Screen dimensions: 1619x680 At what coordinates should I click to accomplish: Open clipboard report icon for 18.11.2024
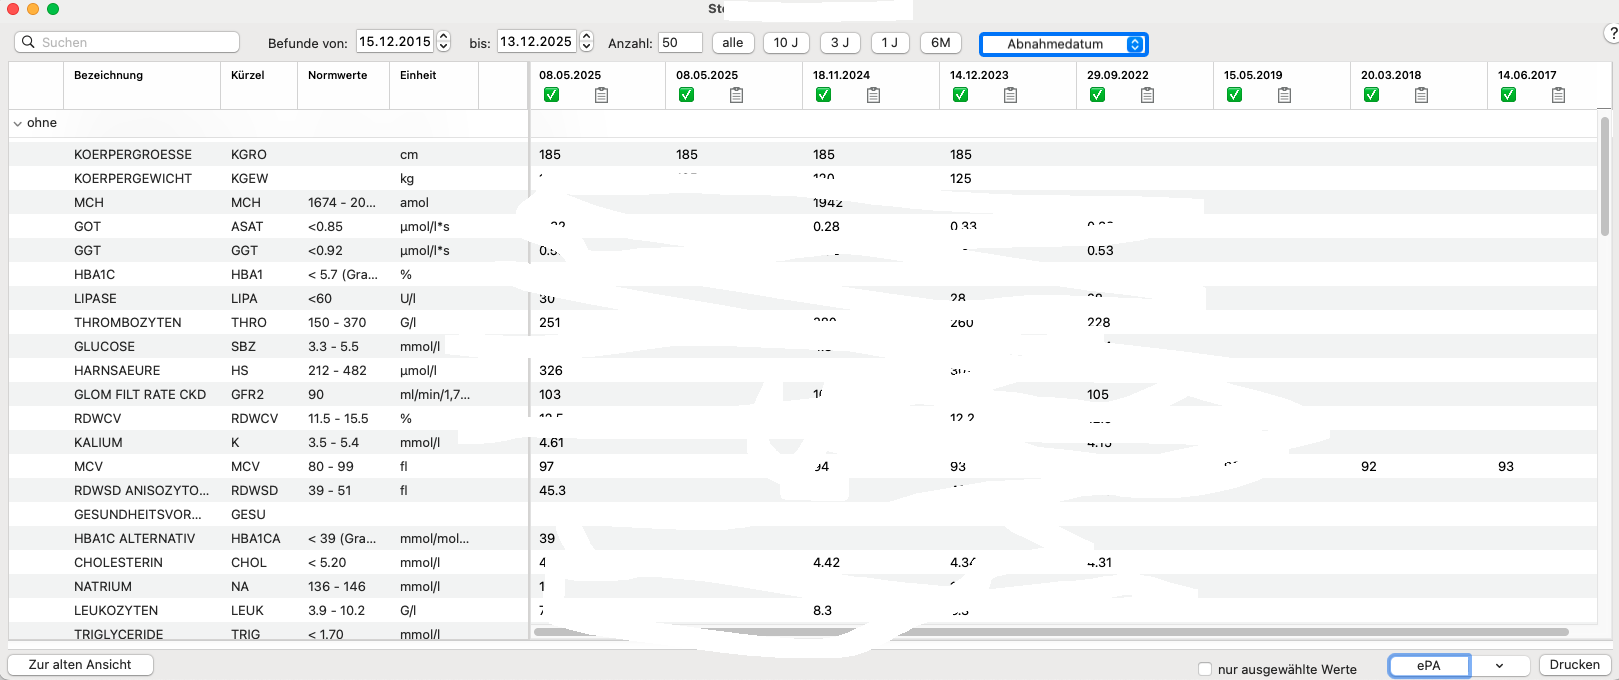(x=873, y=95)
